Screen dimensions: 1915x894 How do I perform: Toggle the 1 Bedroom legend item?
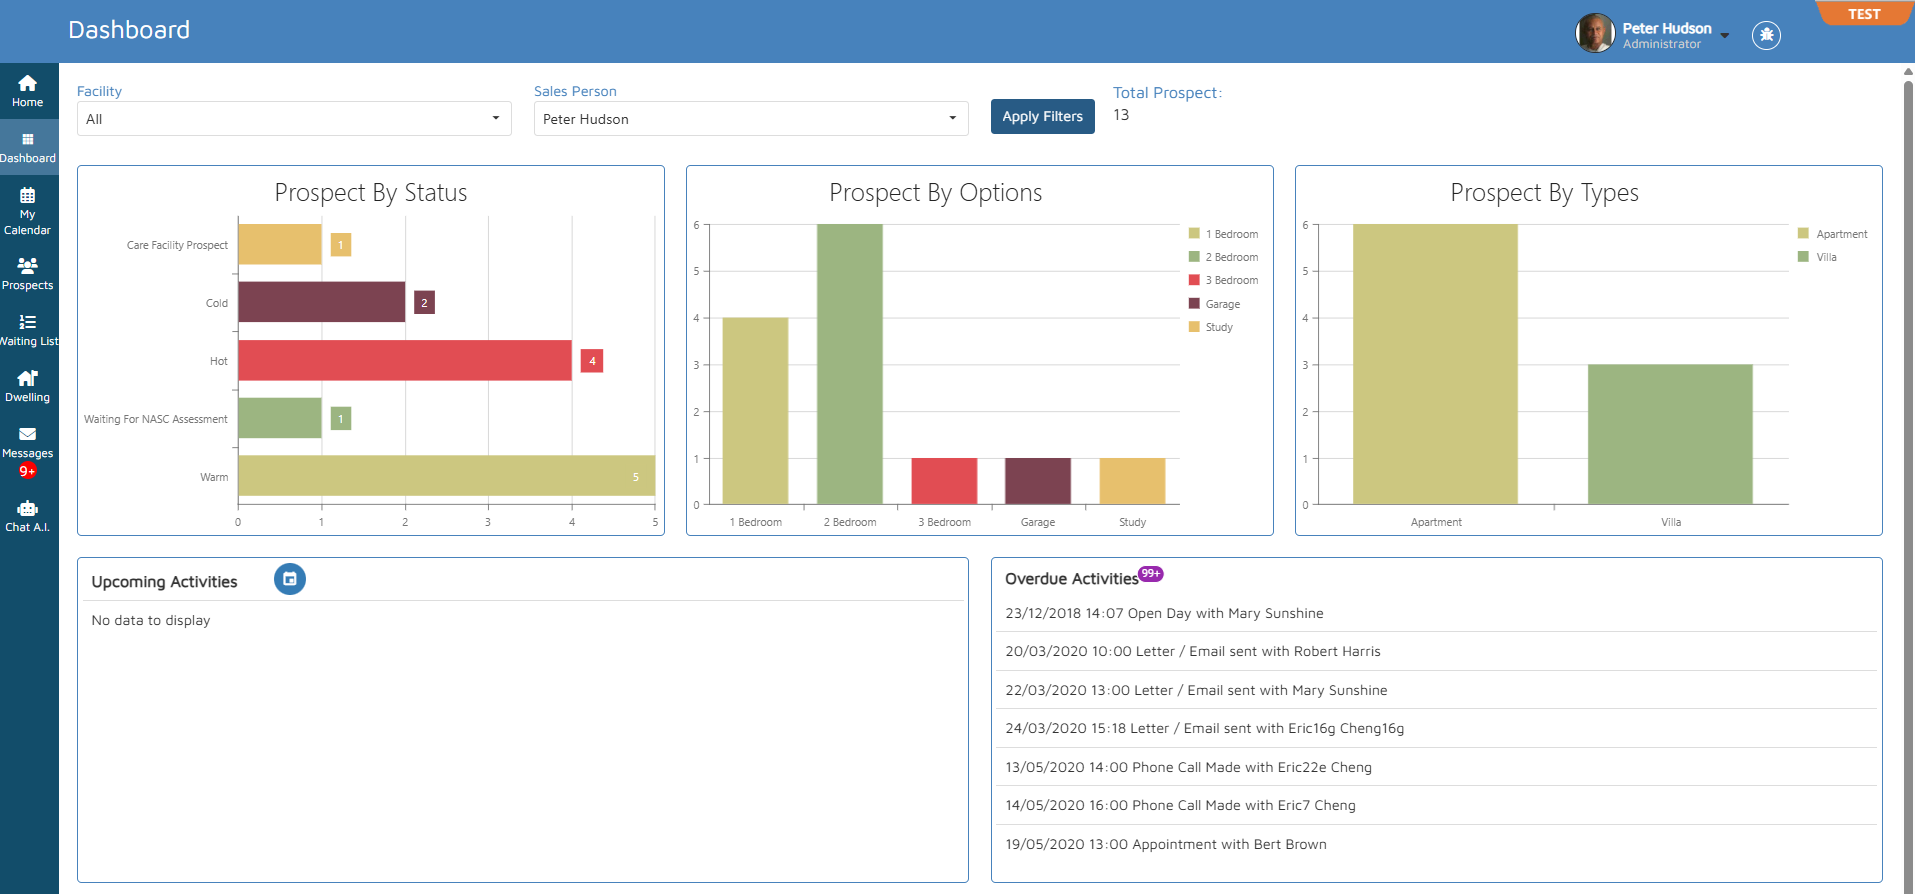click(1223, 234)
